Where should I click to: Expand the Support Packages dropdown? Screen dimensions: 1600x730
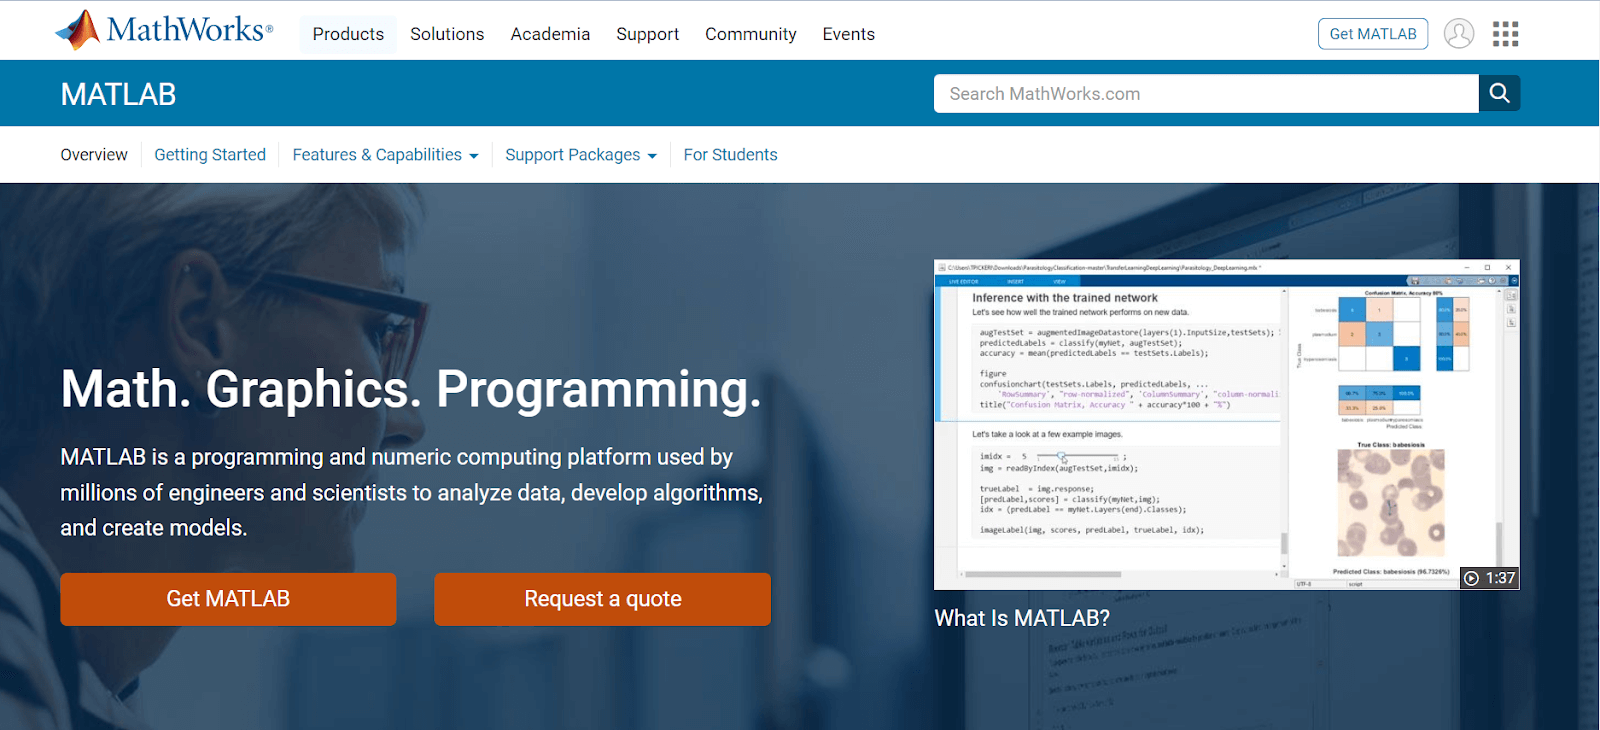(x=581, y=155)
